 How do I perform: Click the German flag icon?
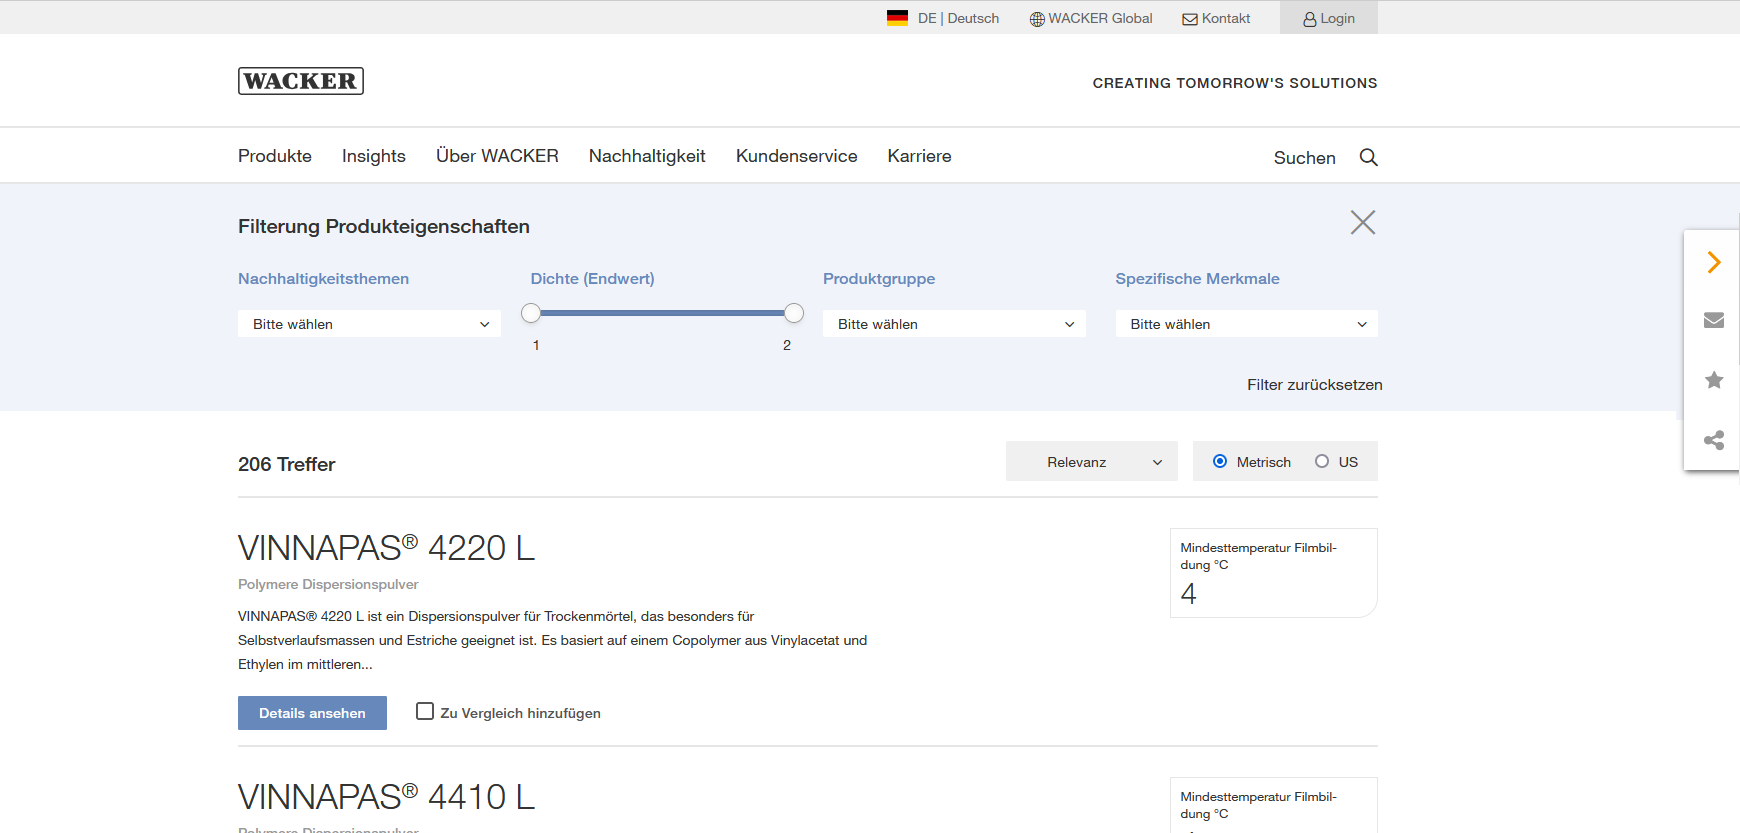pyautogui.click(x=897, y=18)
